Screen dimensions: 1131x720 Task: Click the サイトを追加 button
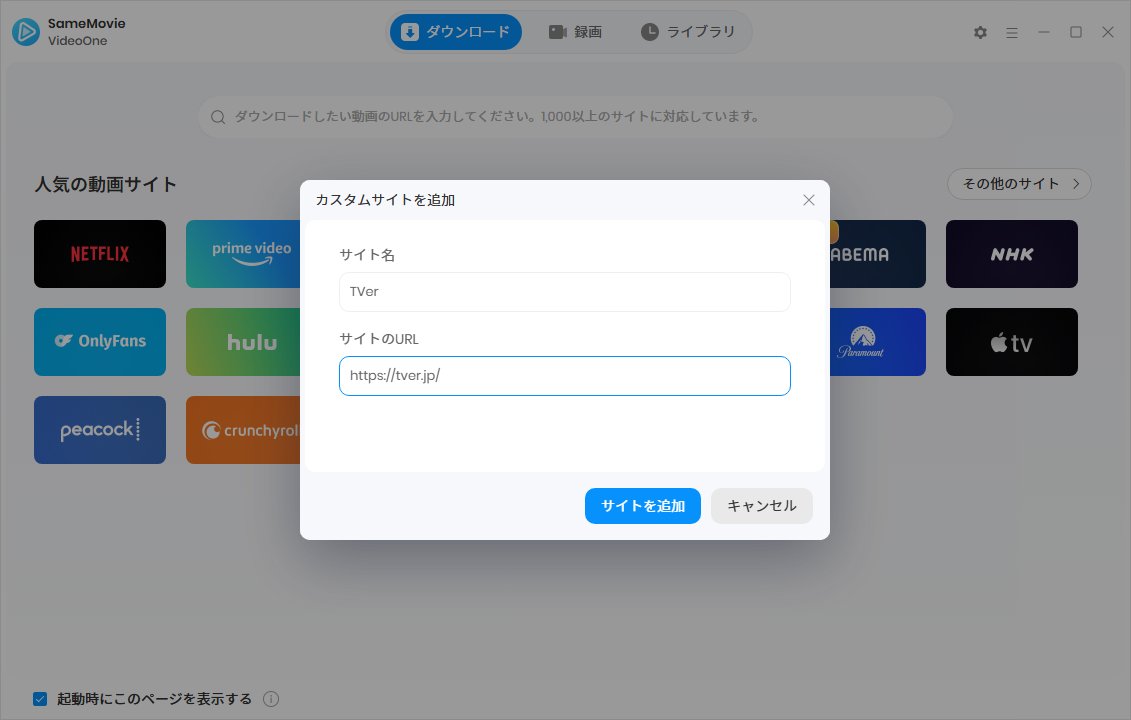tap(643, 506)
